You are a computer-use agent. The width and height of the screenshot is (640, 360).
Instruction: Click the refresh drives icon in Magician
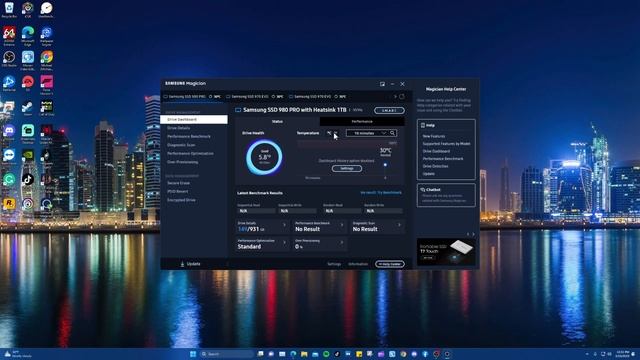tap(402, 97)
